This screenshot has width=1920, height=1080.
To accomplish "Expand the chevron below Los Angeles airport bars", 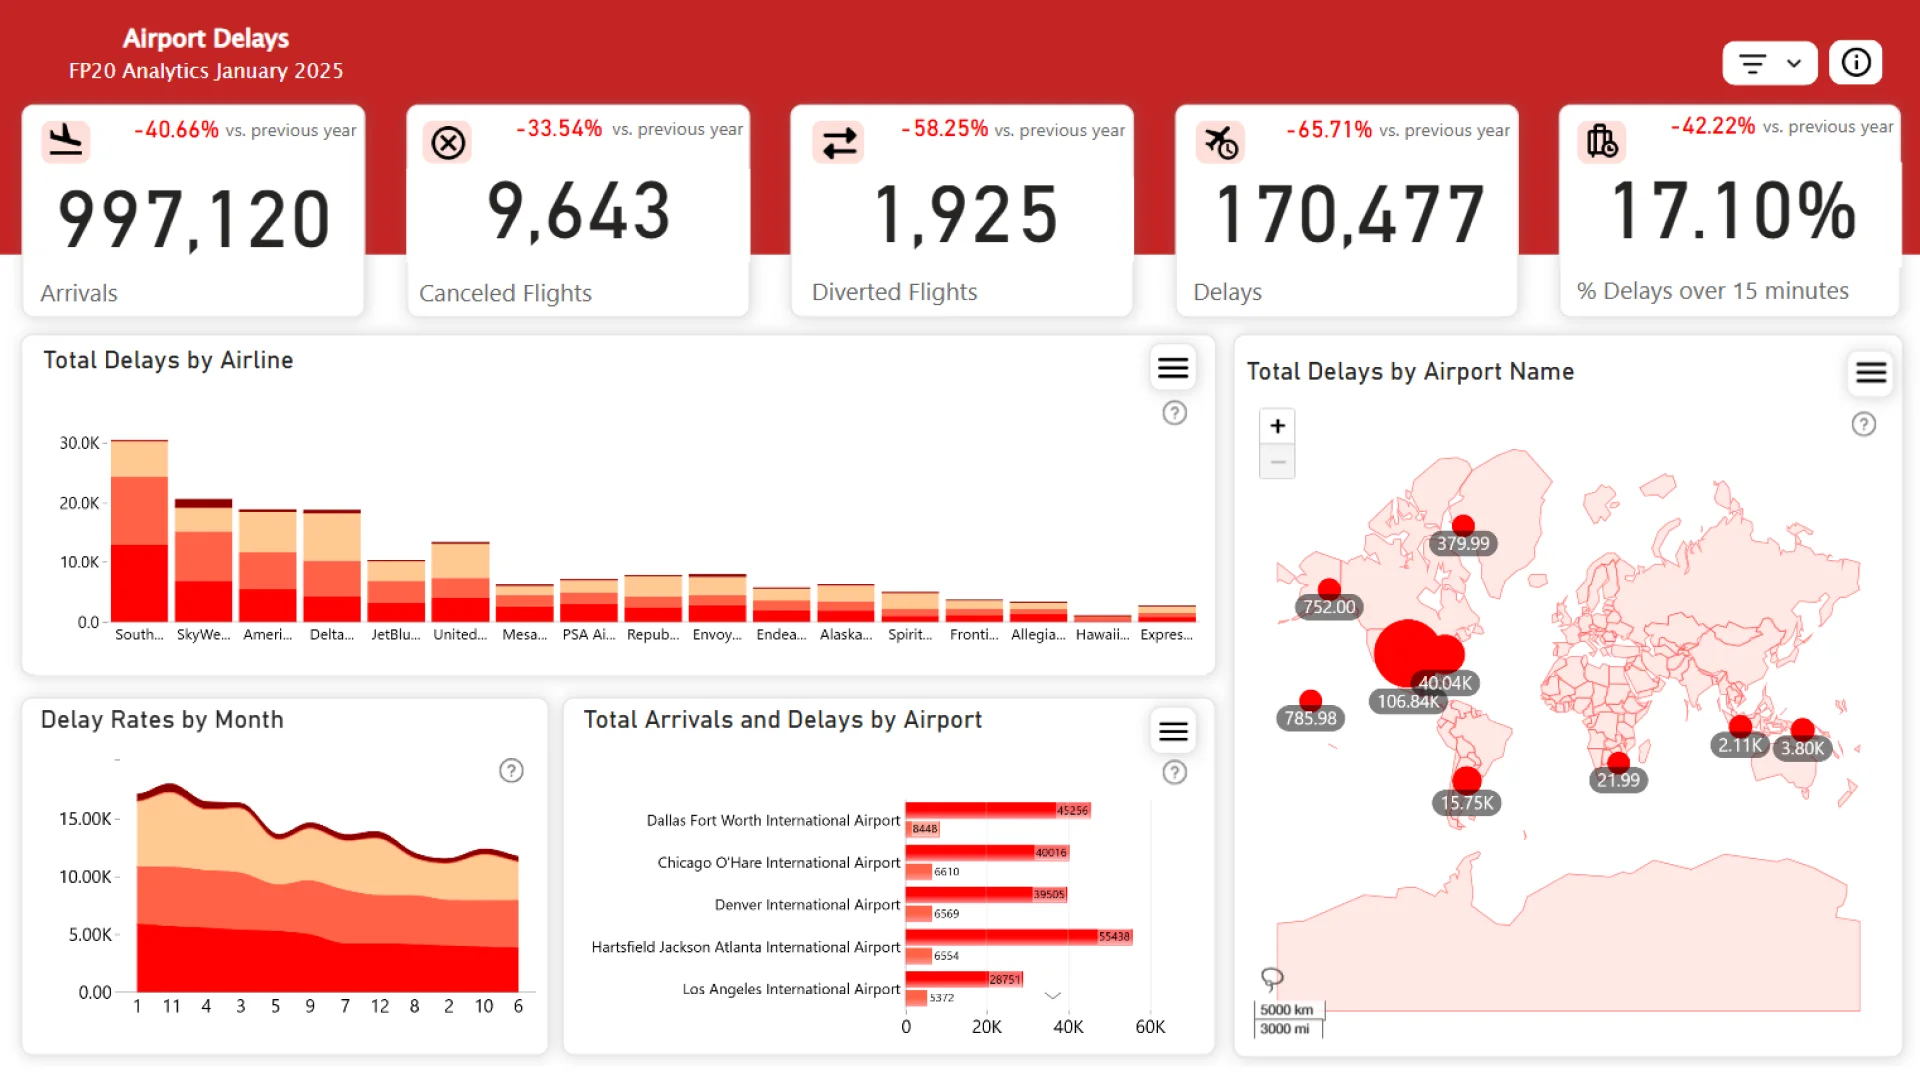I will click(x=1052, y=996).
